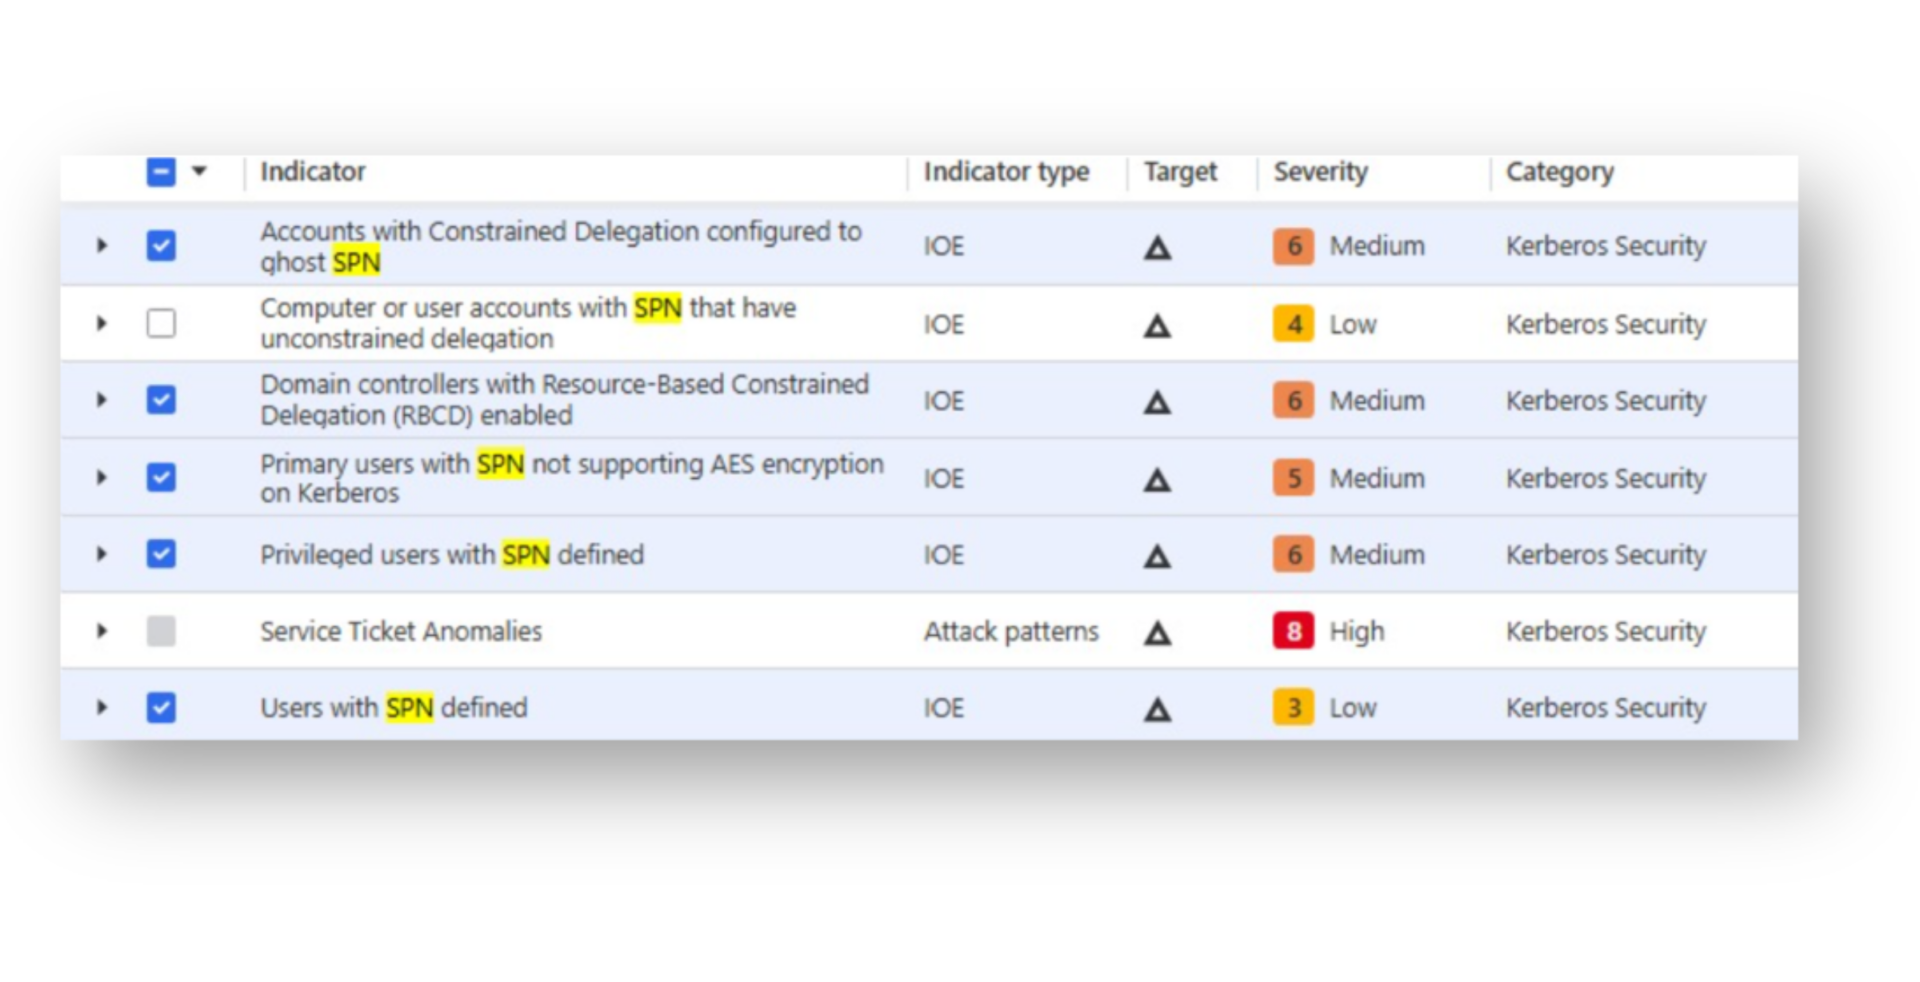1920x982 pixels.
Task: Click target icon for Privileged users with SPN row
Action: click(1157, 556)
